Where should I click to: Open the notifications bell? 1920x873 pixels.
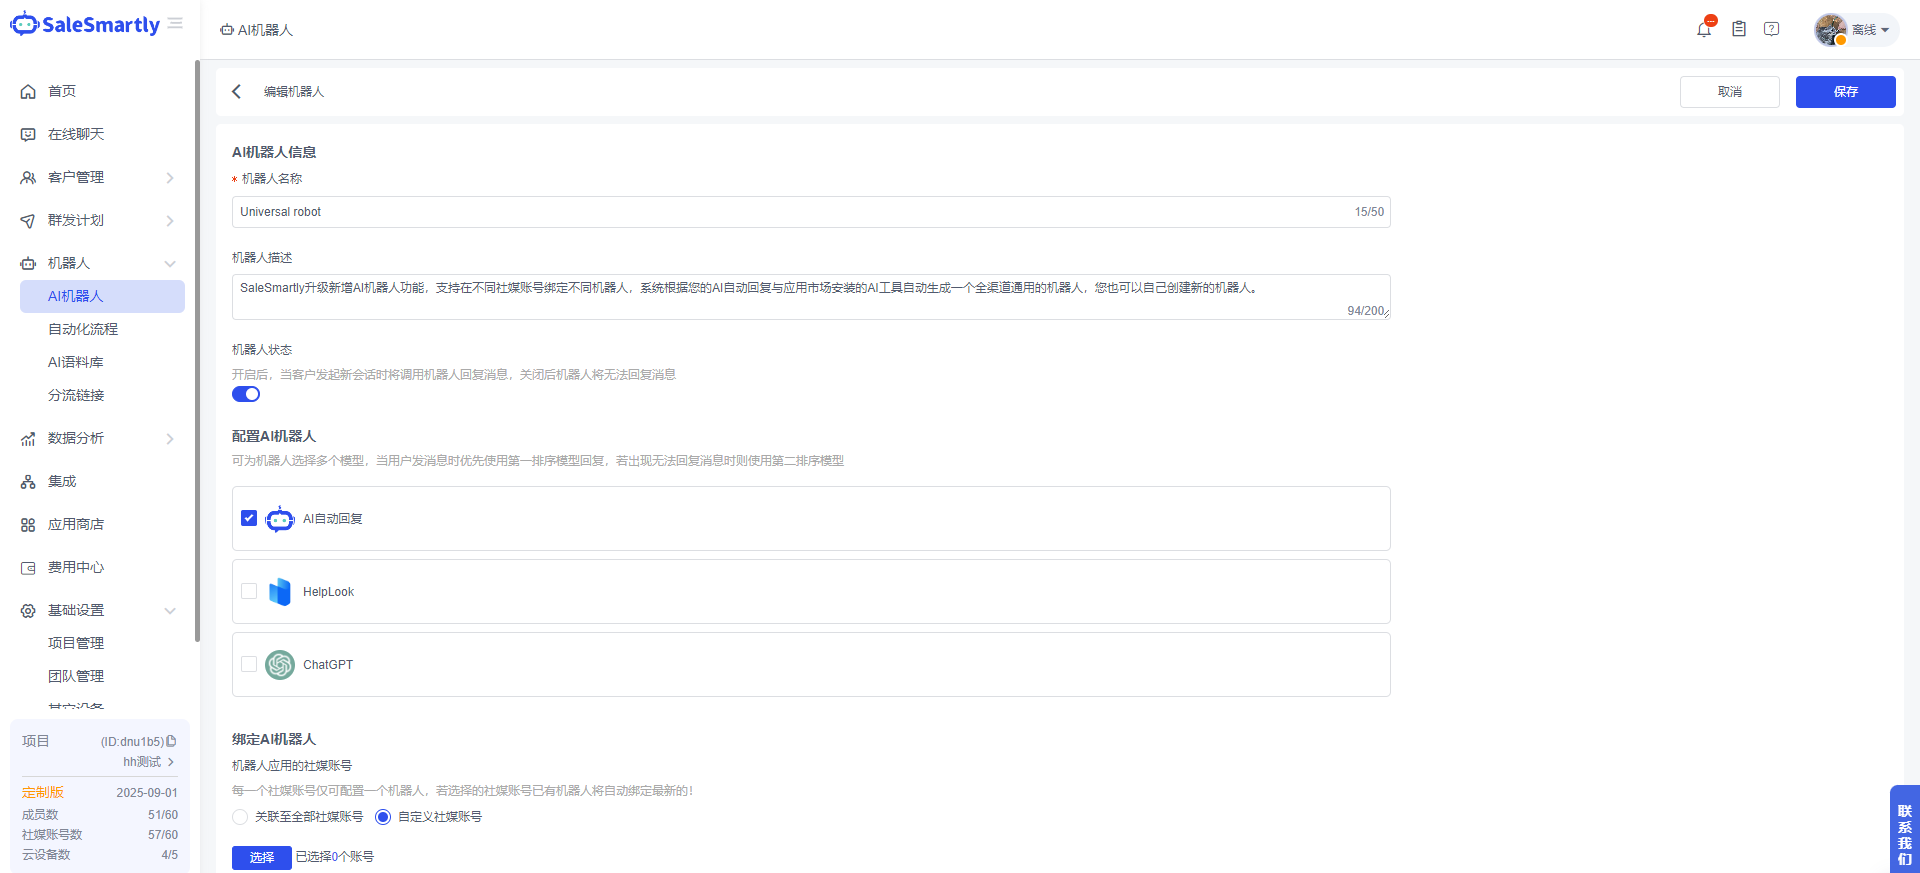click(x=1704, y=29)
